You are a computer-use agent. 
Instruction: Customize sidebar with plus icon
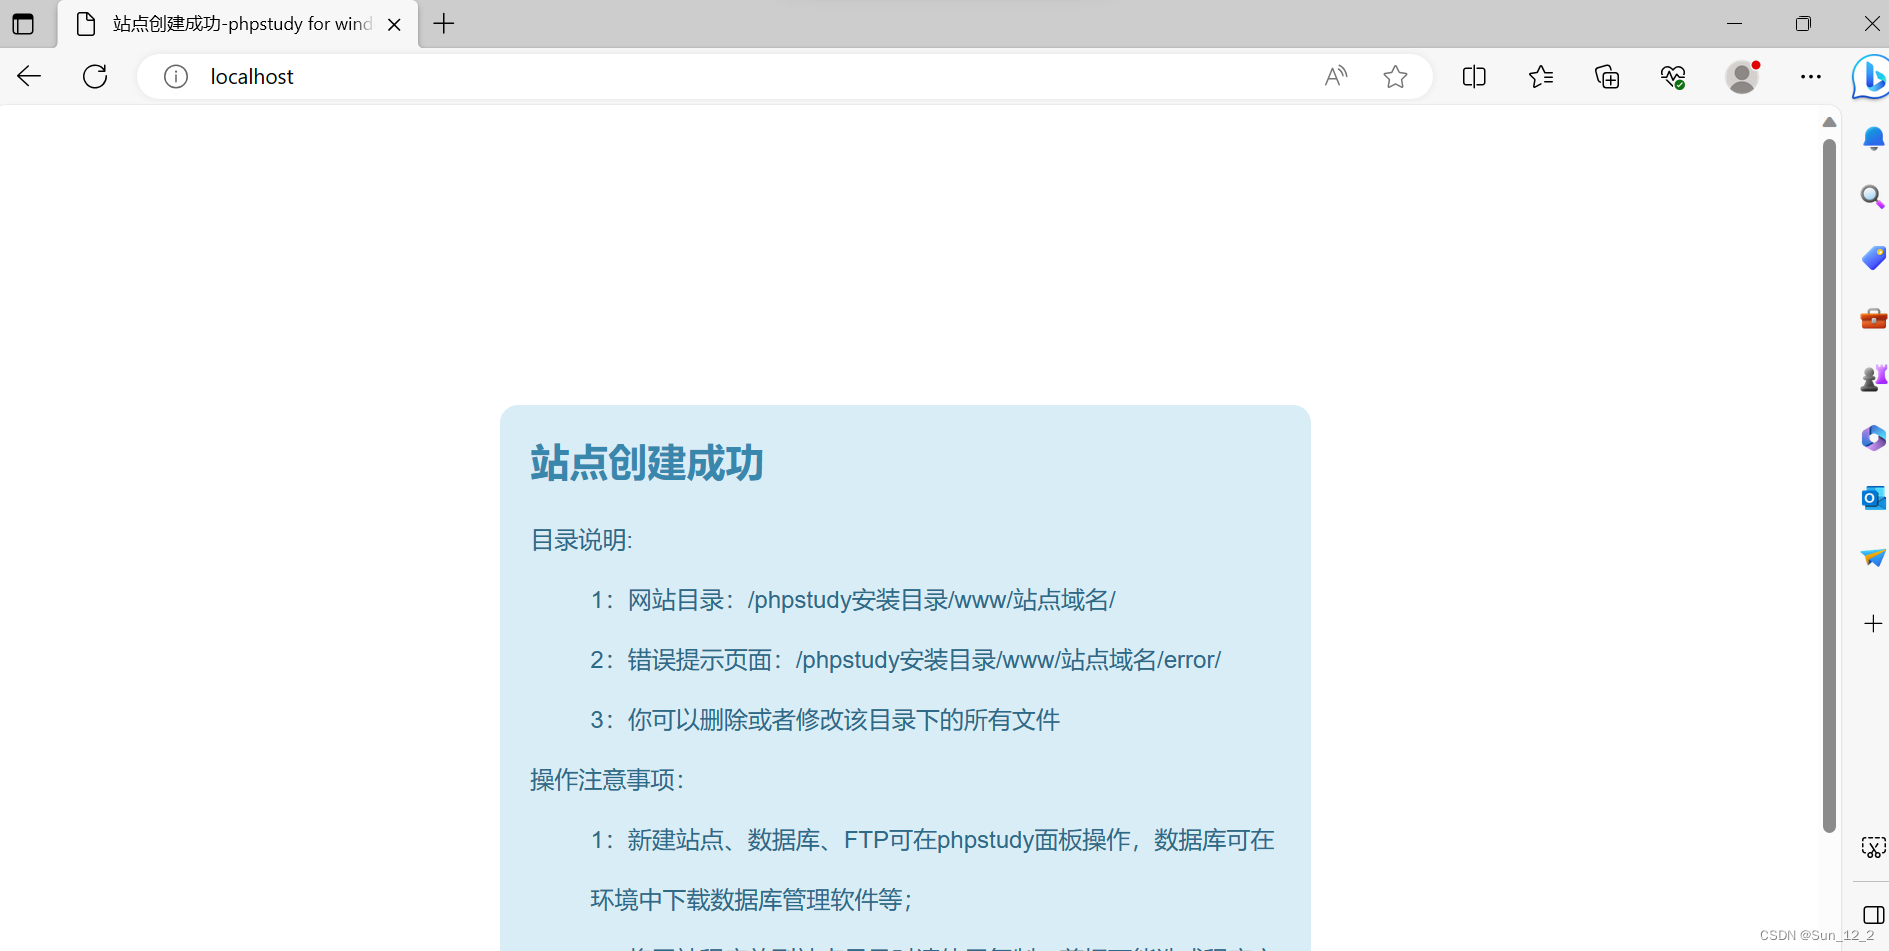click(x=1874, y=624)
